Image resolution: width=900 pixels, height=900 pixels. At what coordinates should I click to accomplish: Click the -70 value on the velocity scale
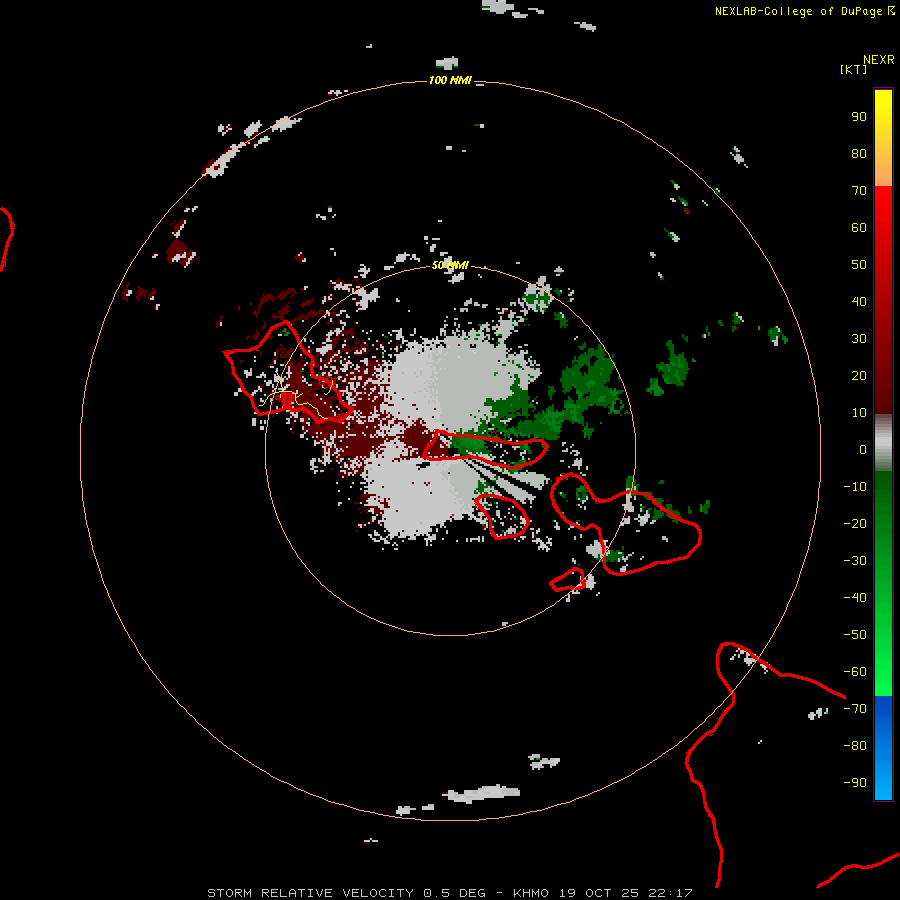pyautogui.click(x=855, y=709)
